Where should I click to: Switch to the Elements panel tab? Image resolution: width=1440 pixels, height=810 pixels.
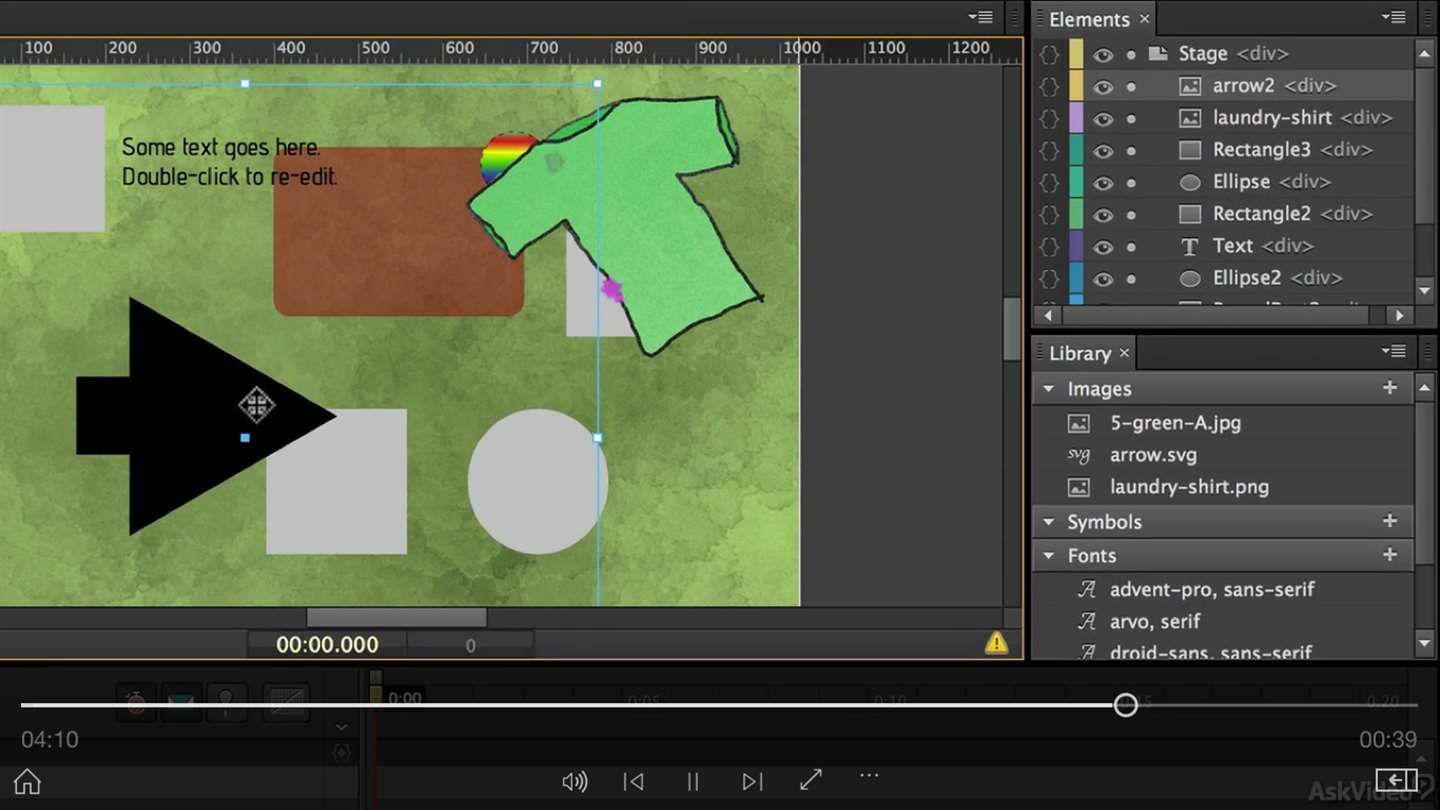(x=1088, y=19)
